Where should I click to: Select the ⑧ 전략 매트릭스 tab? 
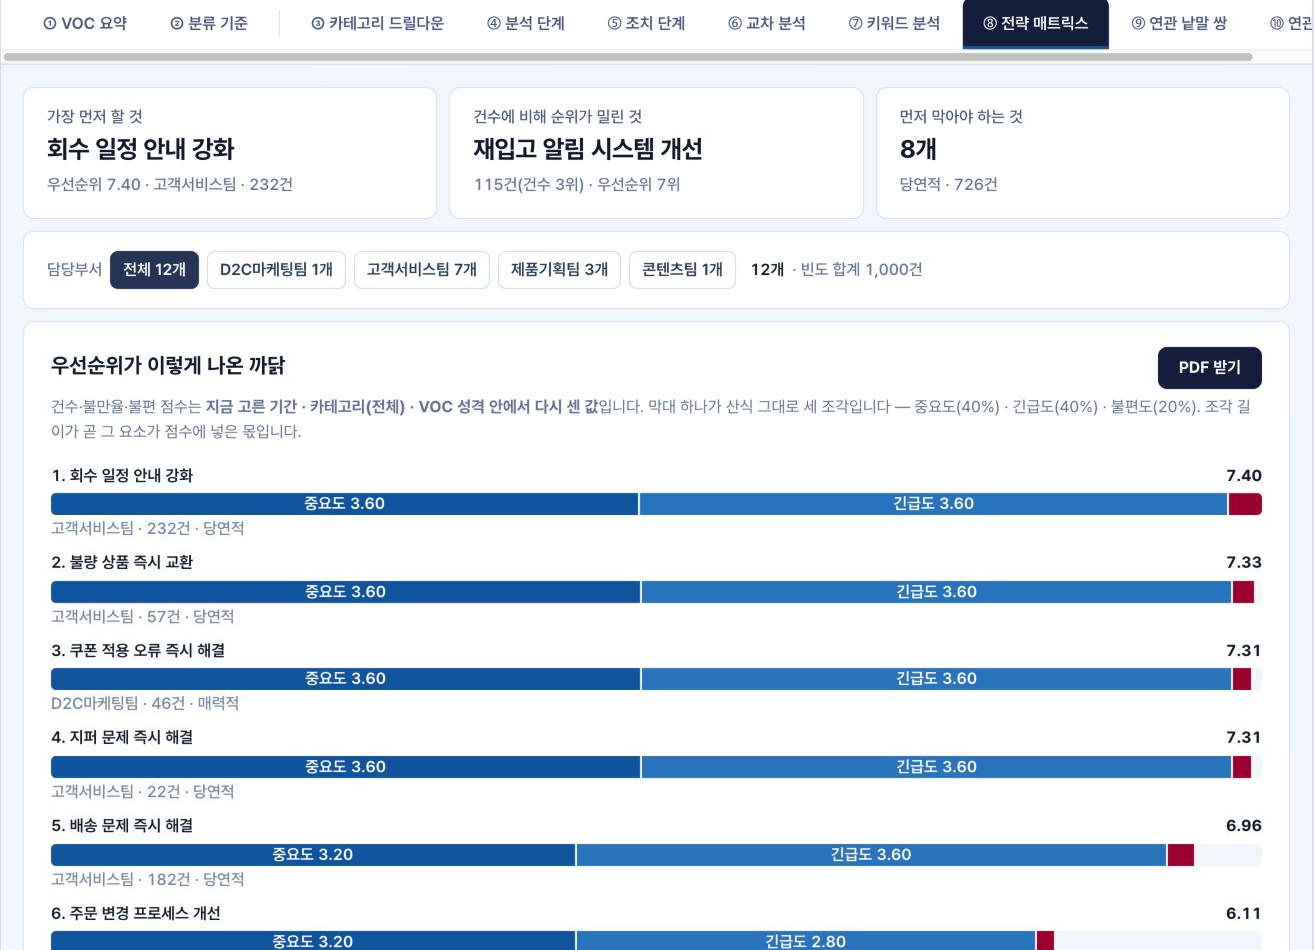click(1035, 23)
